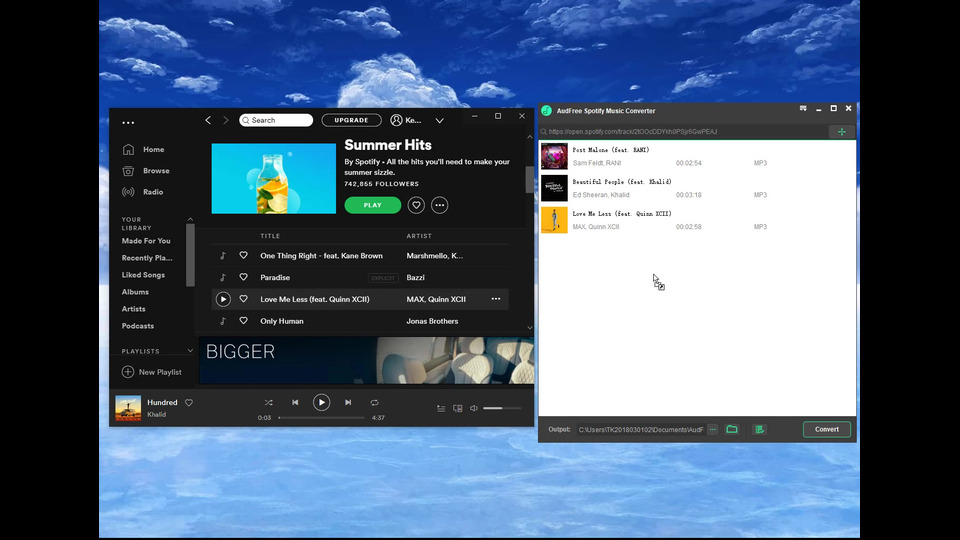The image size is (960, 540).
Task: Change output path with AudFree ellipsis button
Action: [x=713, y=429]
